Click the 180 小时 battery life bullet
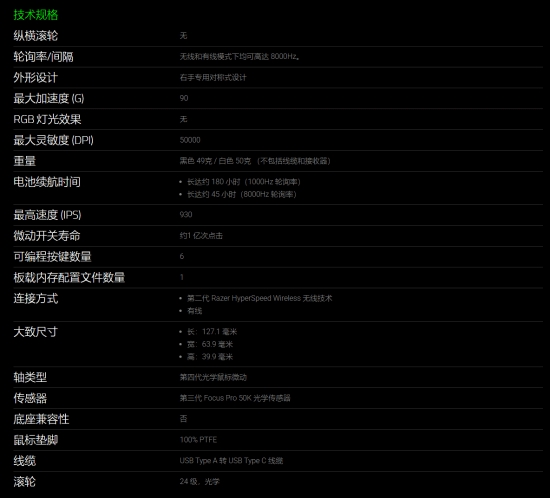 click(244, 182)
